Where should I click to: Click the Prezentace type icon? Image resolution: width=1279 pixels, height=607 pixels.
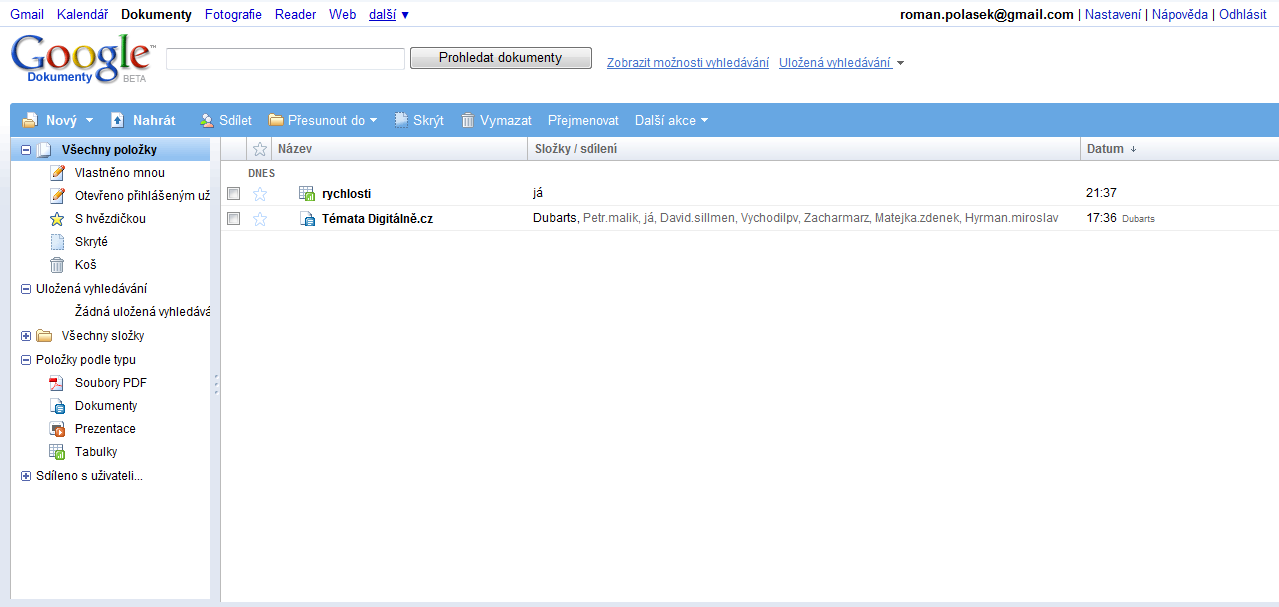(57, 429)
